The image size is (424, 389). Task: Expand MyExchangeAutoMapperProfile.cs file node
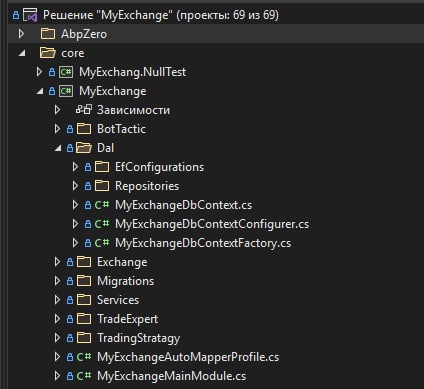pos(57,357)
